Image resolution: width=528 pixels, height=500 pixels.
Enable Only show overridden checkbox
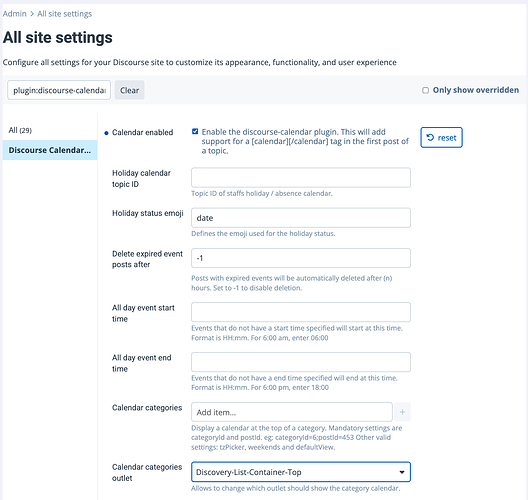pyautogui.click(x=426, y=90)
